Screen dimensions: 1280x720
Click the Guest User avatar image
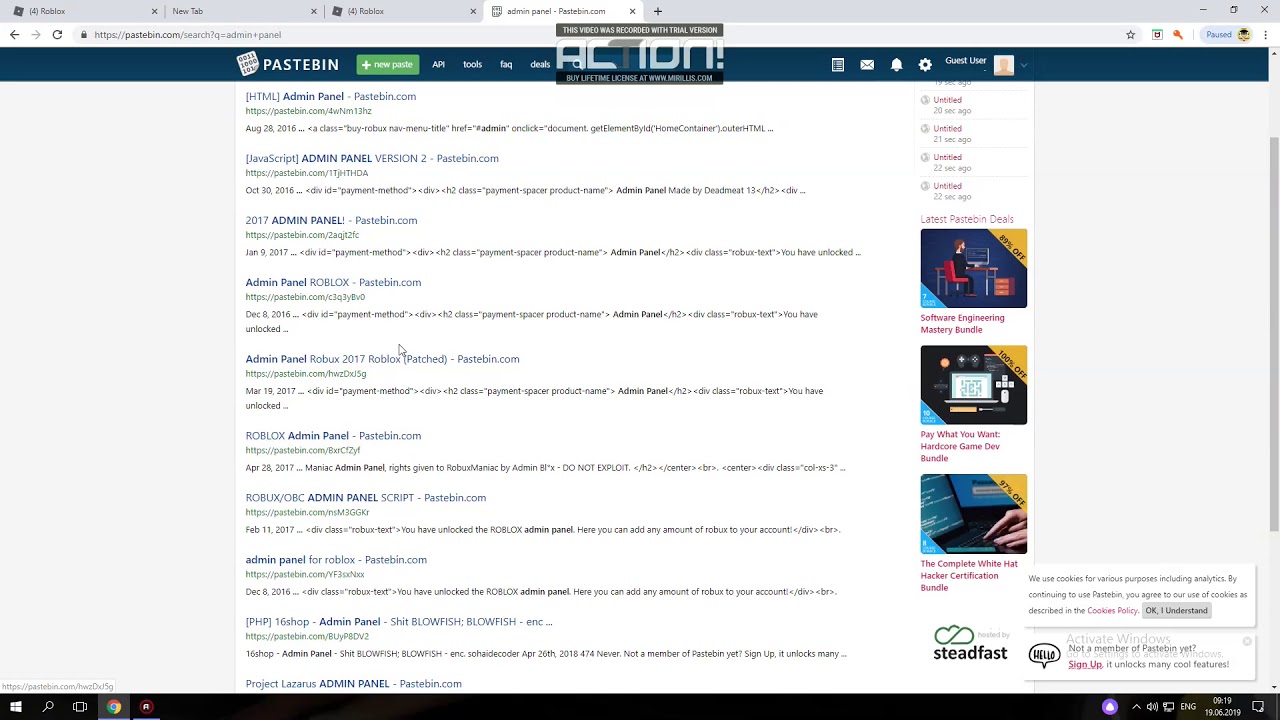pyautogui.click(x=1004, y=65)
